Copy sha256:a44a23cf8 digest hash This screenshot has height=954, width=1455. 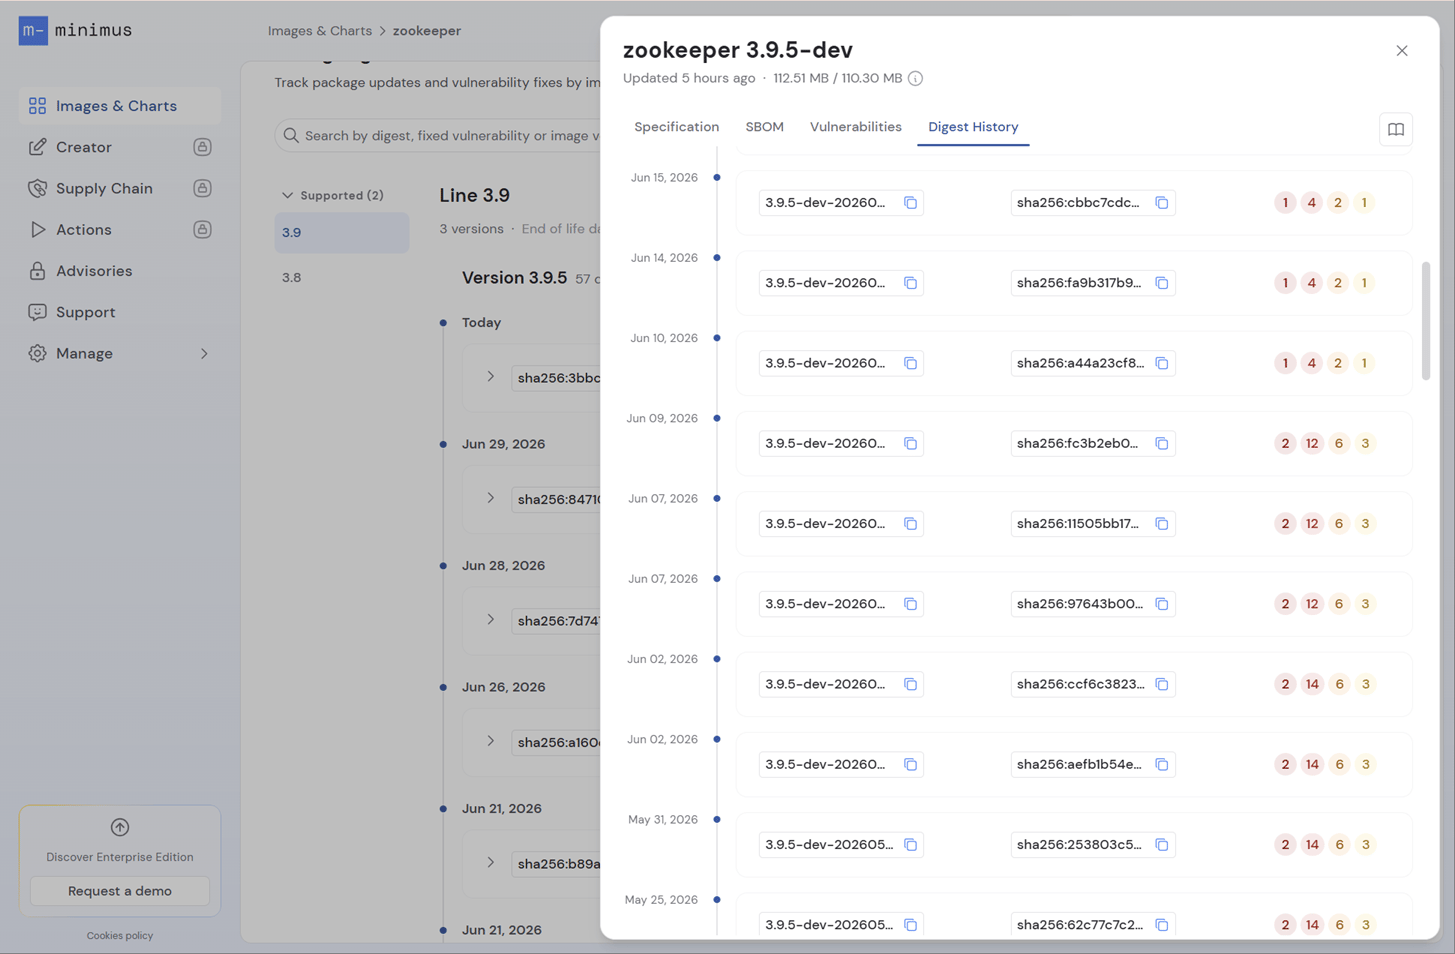pyautogui.click(x=1162, y=363)
